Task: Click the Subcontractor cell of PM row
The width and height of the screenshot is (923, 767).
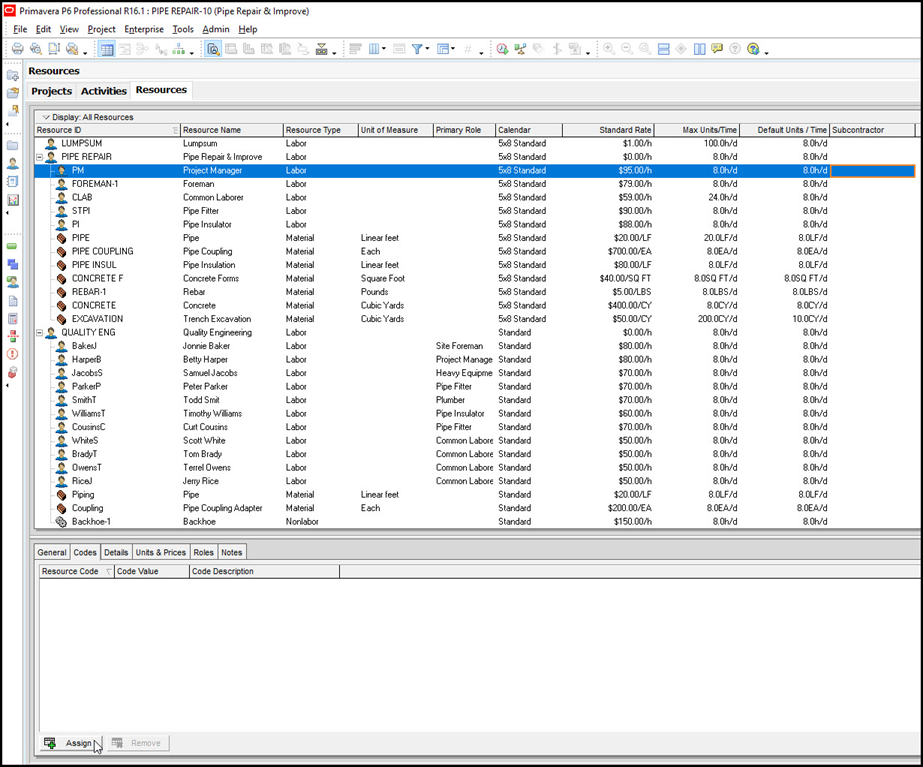Action: pos(872,171)
